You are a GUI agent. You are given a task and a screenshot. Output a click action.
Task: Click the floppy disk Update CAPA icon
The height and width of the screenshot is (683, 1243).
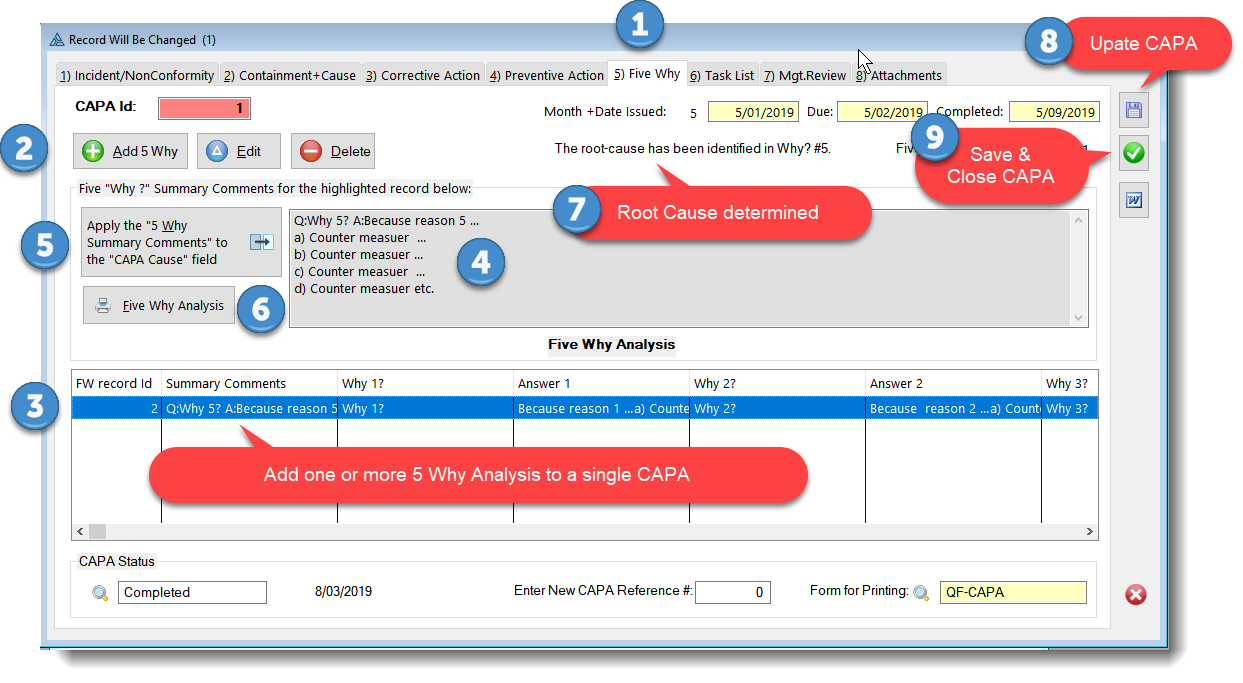click(x=1134, y=110)
